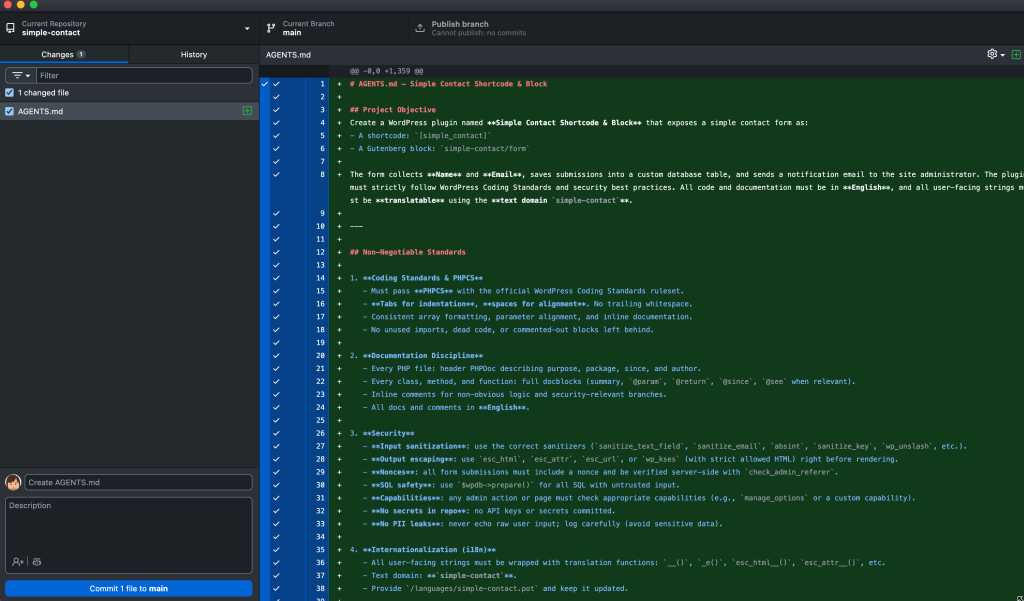Click the '[simple_contact]' shortcode diff line

[420, 136]
